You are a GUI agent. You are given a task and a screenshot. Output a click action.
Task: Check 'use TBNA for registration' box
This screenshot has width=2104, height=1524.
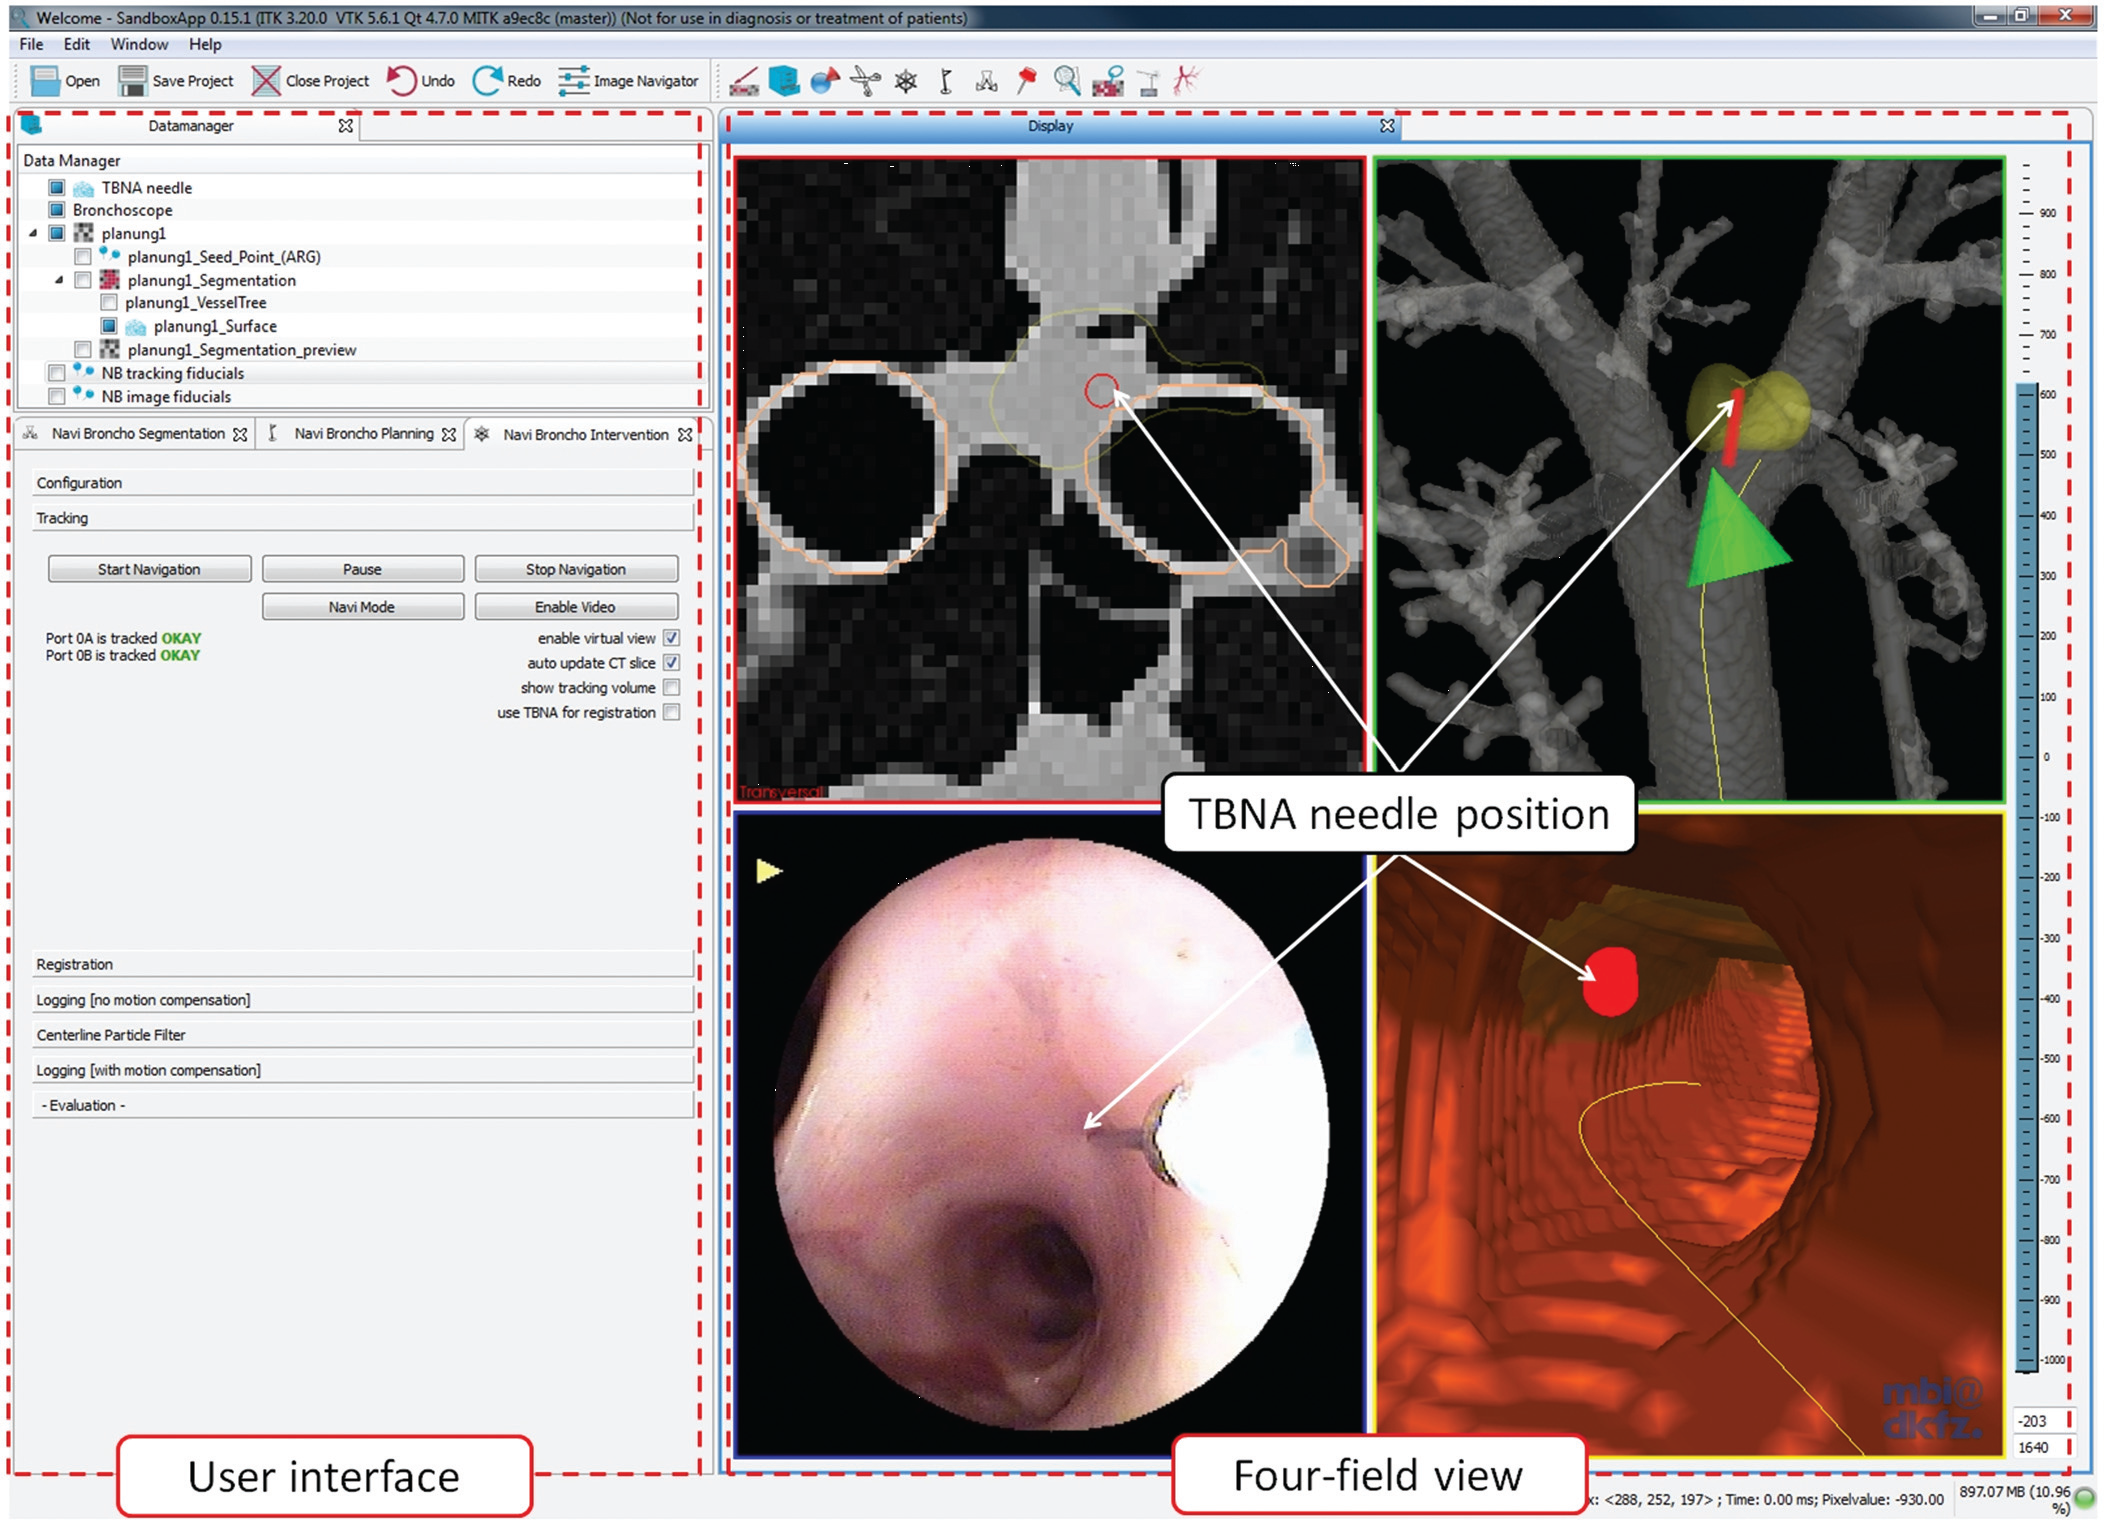pos(672,713)
